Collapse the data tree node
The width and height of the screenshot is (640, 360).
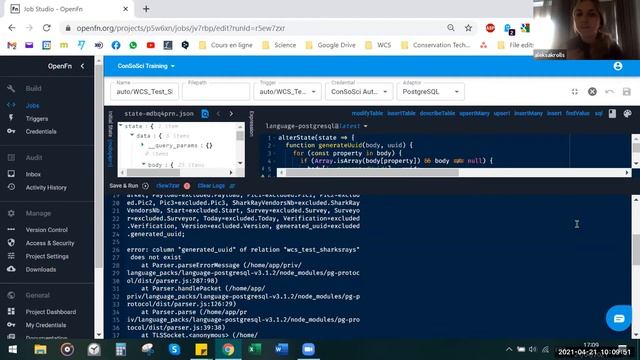[132, 135]
